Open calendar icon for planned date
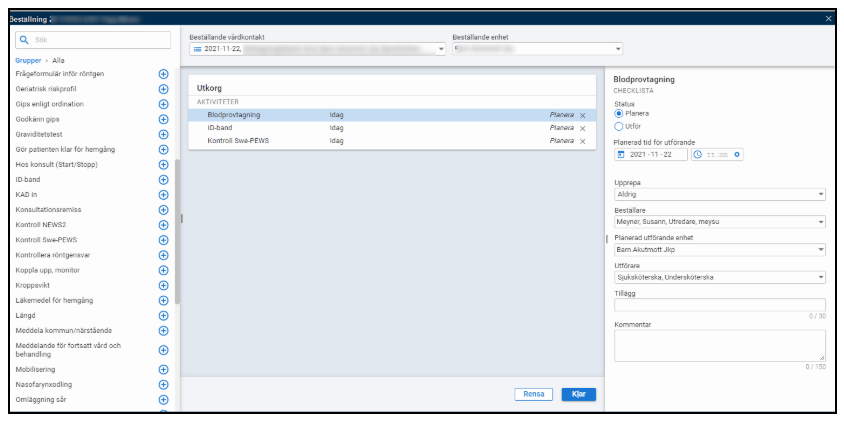Viewport: 844px width, 422px height. [621, 155]
